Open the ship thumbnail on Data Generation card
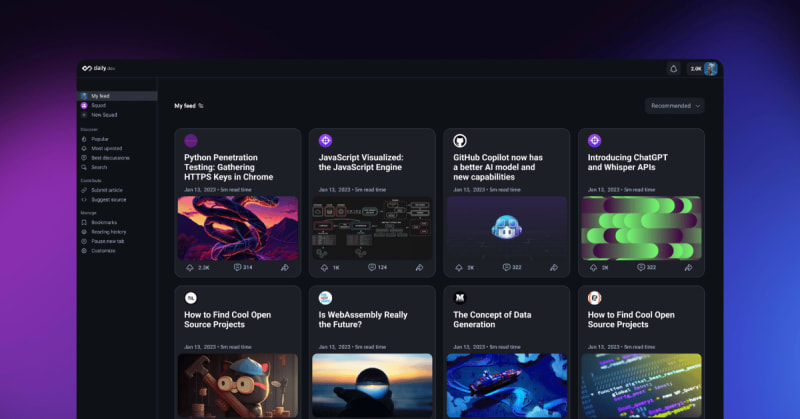The height and width of the screenshot is (419, 800). click(507, 386)
